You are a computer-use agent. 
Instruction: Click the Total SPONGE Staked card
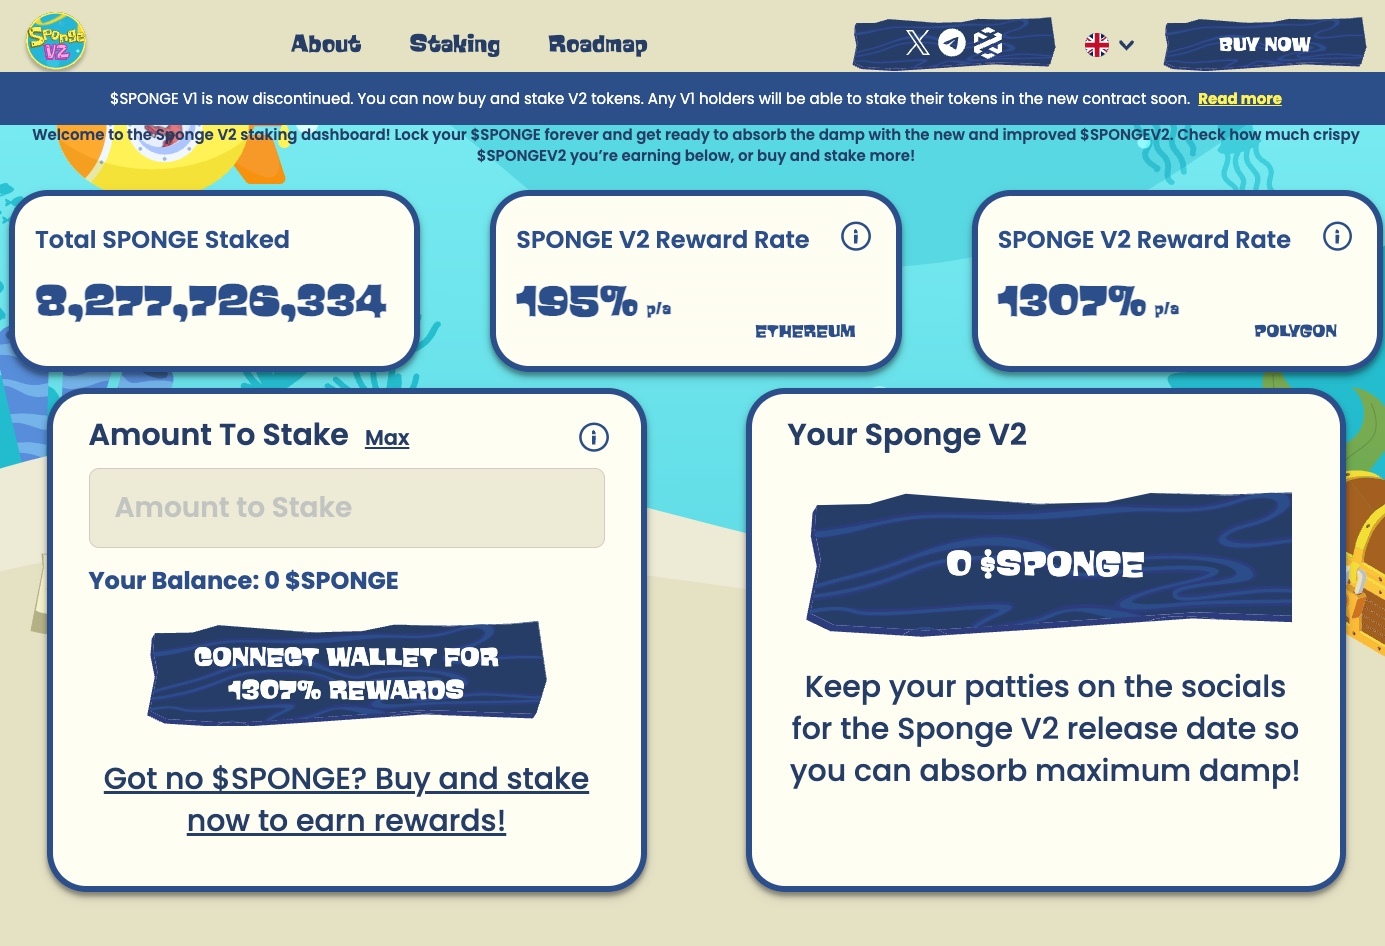coord(214,280)
